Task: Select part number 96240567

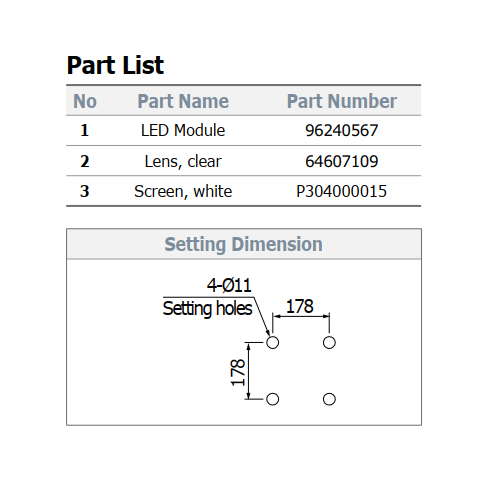Action: click(x=342, y=130)
